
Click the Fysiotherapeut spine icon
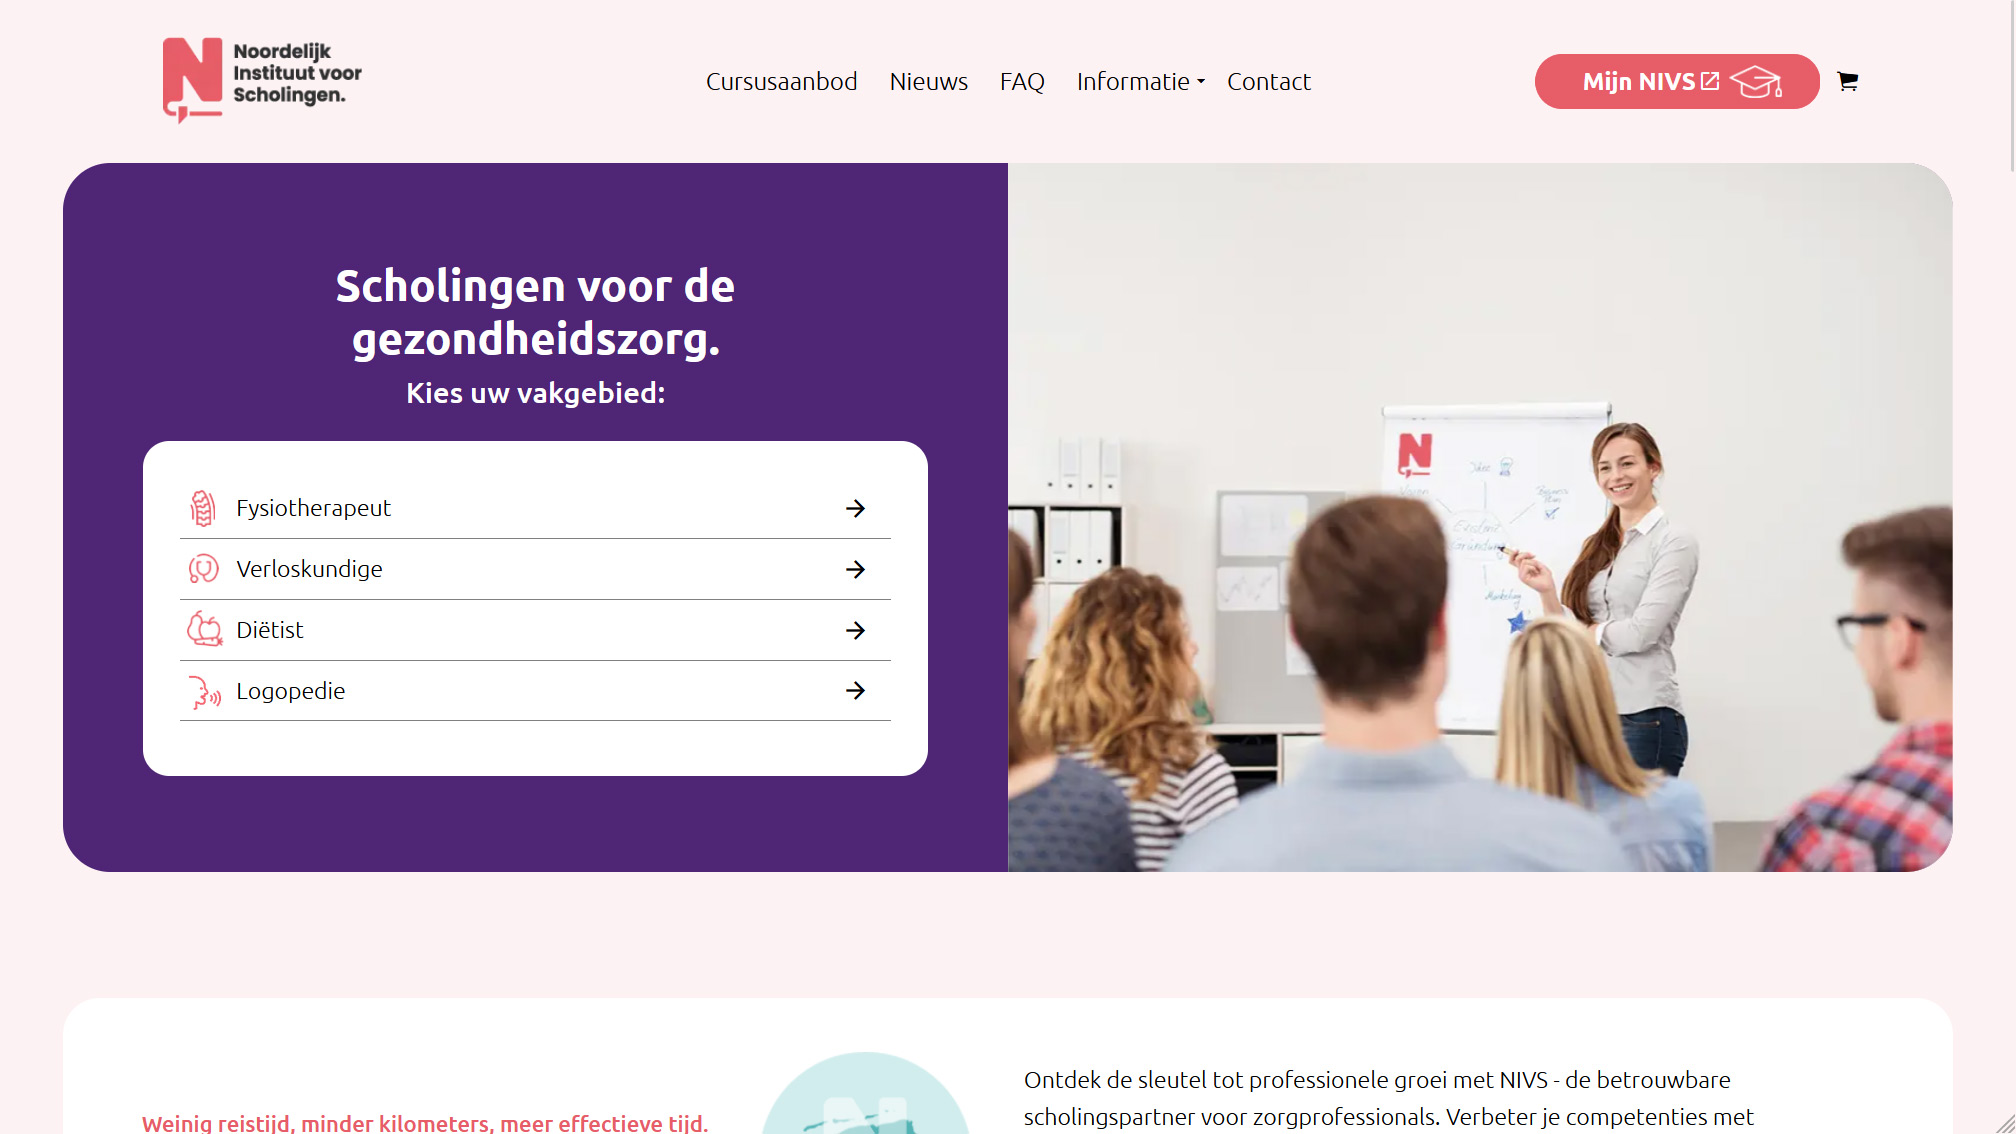203,508
